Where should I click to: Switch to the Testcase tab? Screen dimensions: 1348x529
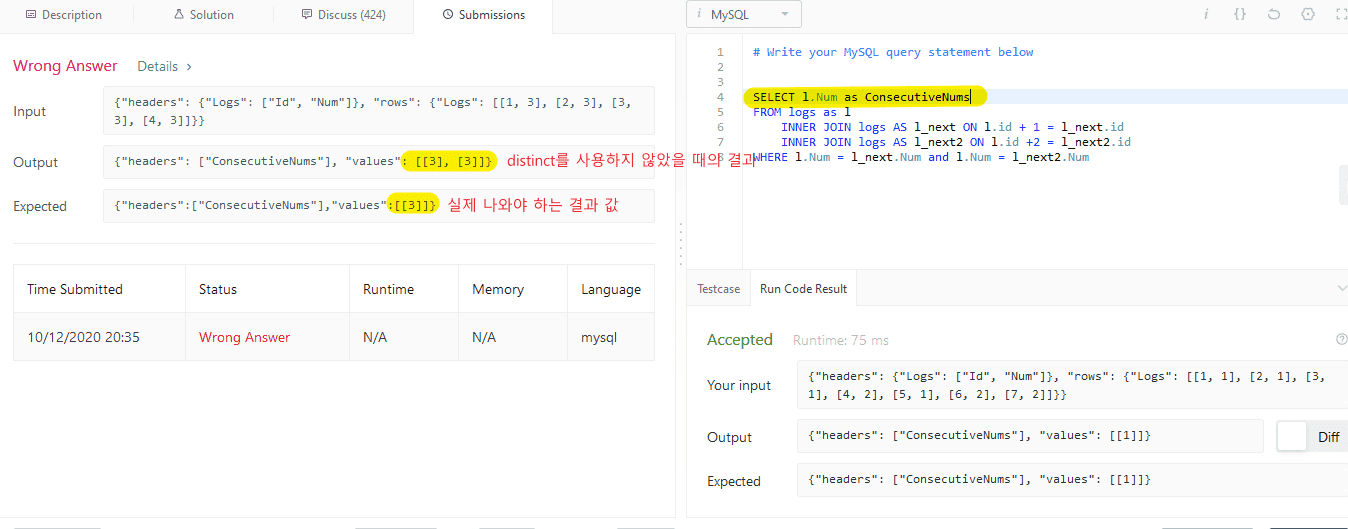tap(718, 289)
